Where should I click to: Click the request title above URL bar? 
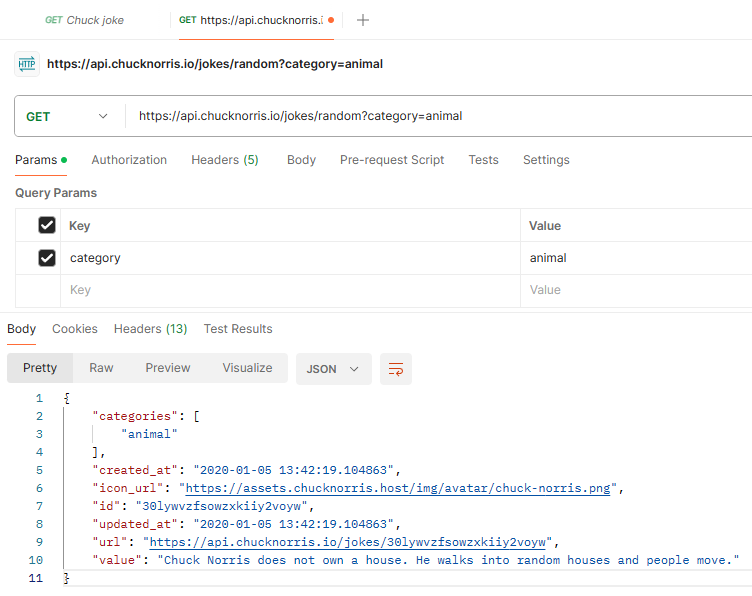[215, 64]
